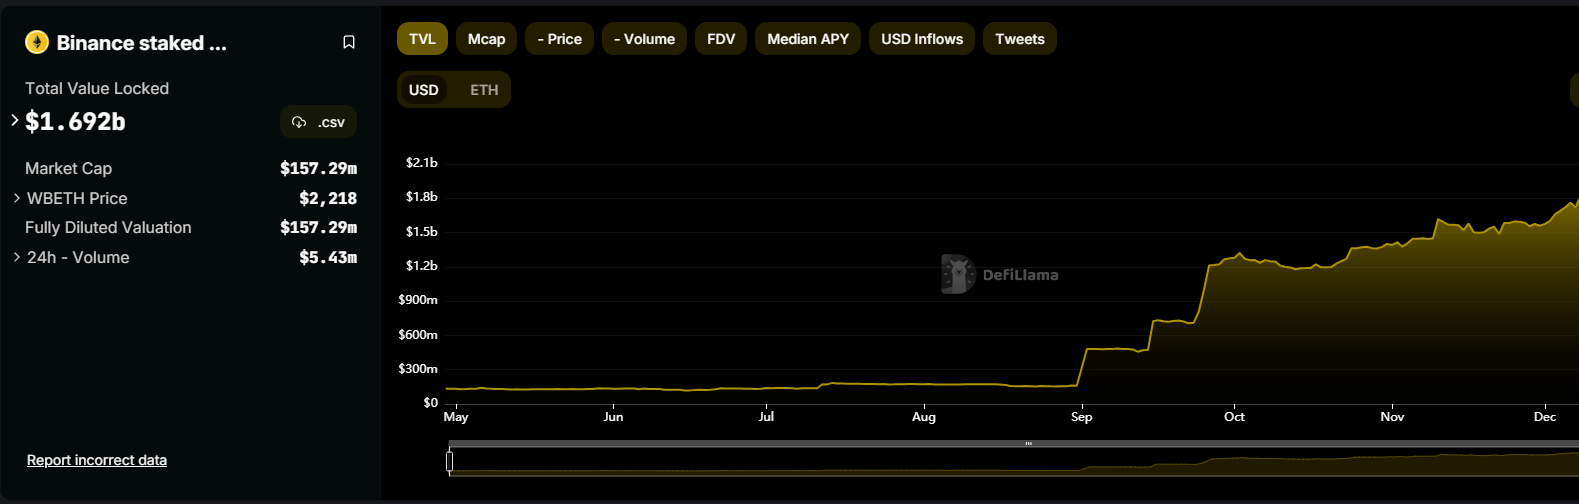Toggle the TVL chart series

[422, 39]
